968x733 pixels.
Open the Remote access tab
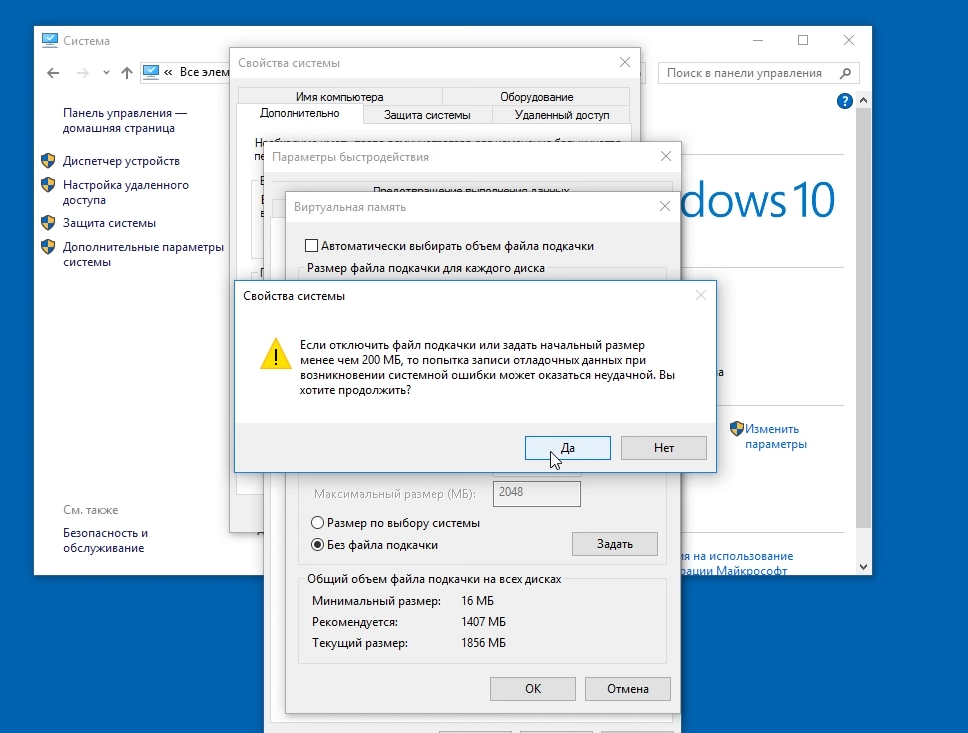tap(561, 115)
